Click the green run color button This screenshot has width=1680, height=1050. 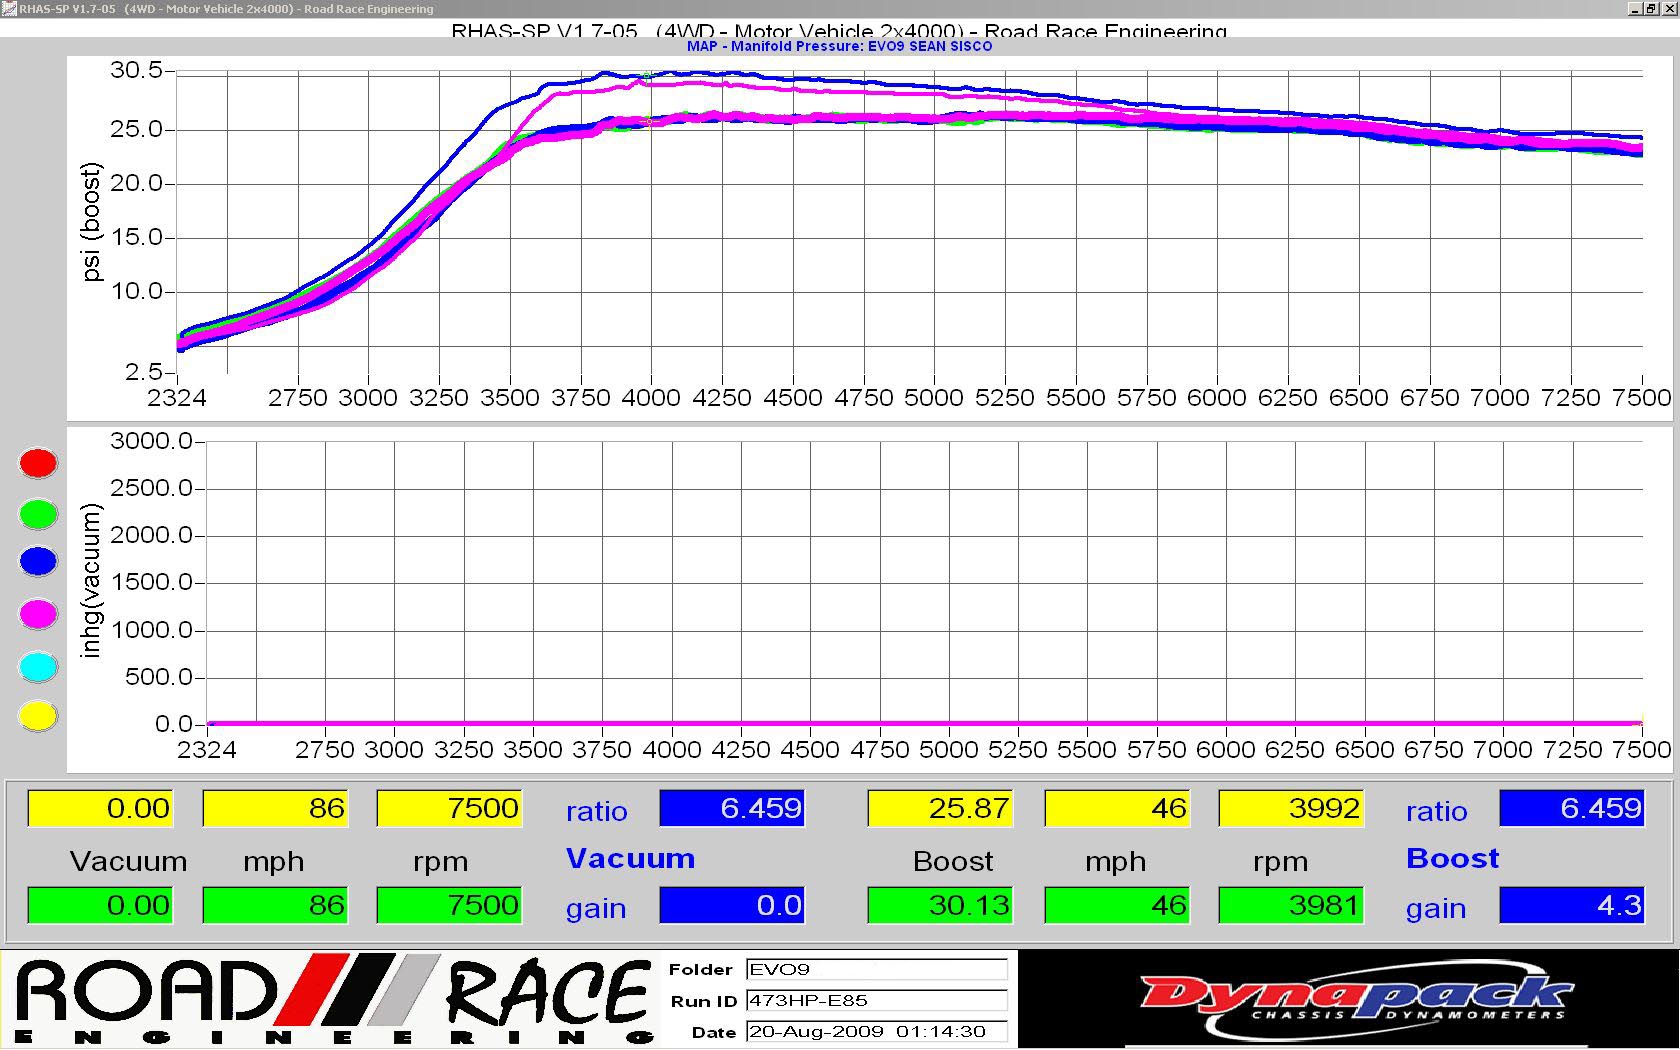[39, 514]
